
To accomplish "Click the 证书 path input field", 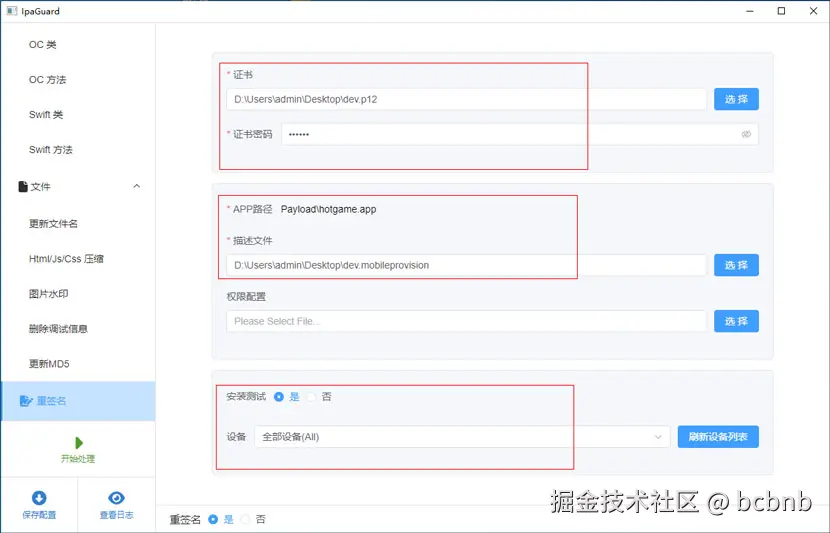I will [466, 99].
